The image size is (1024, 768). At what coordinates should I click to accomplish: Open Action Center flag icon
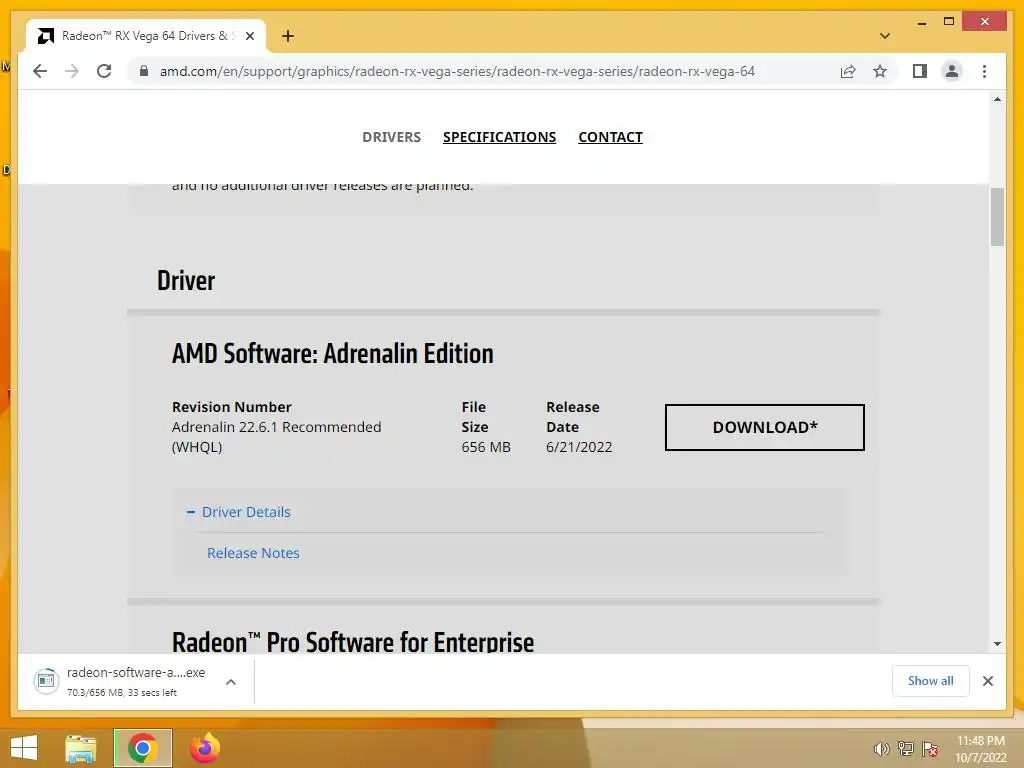coord(930,749)
